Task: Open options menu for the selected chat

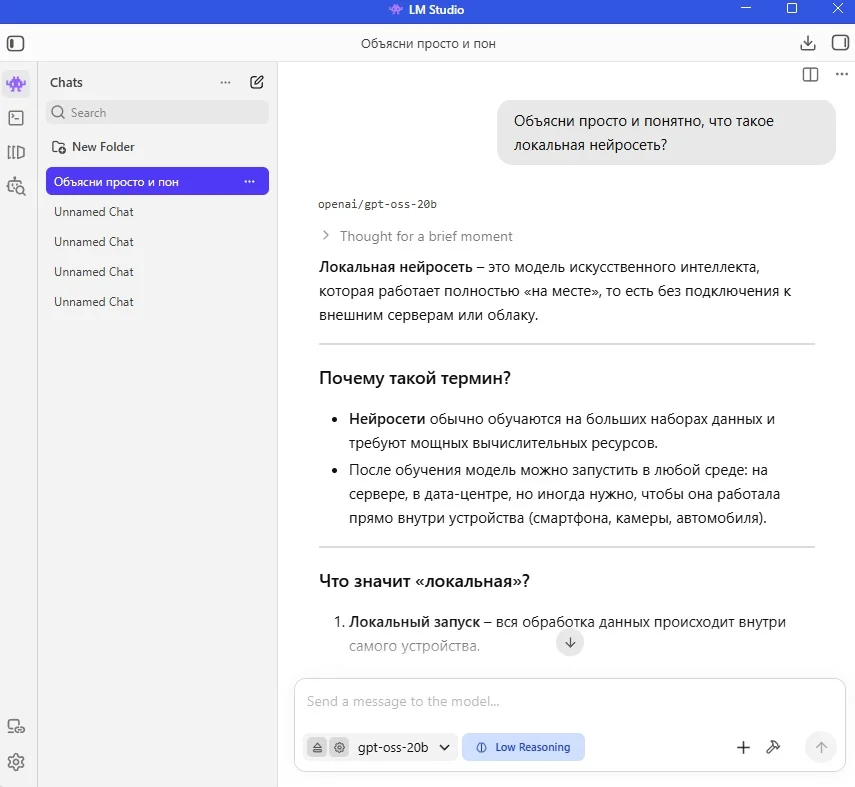Action: pyautogui.click(x=250, y=182)
